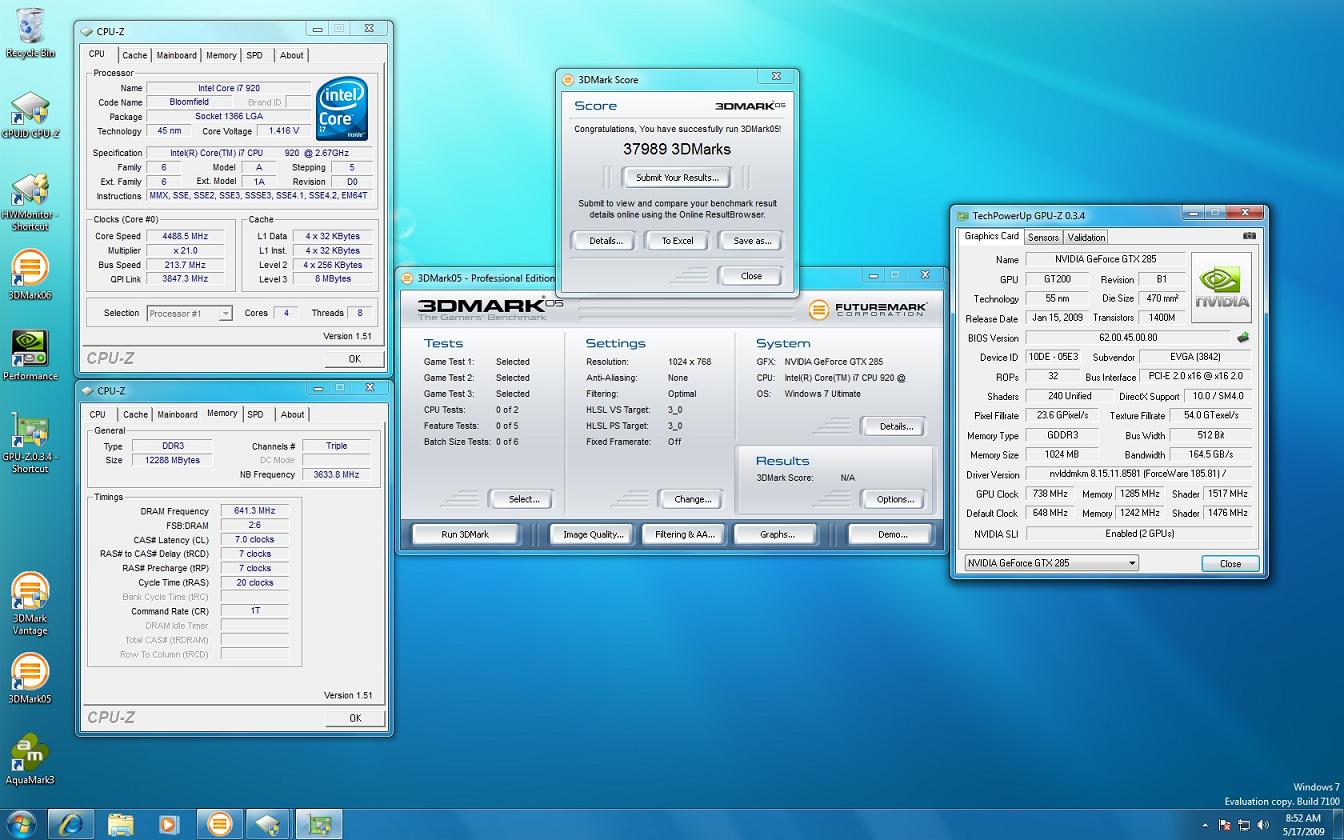The width and height of the screenshot is (1344, 840).
Task: Click the GPU-Z BIOS save chip icon
Action: coord(1243,338)
